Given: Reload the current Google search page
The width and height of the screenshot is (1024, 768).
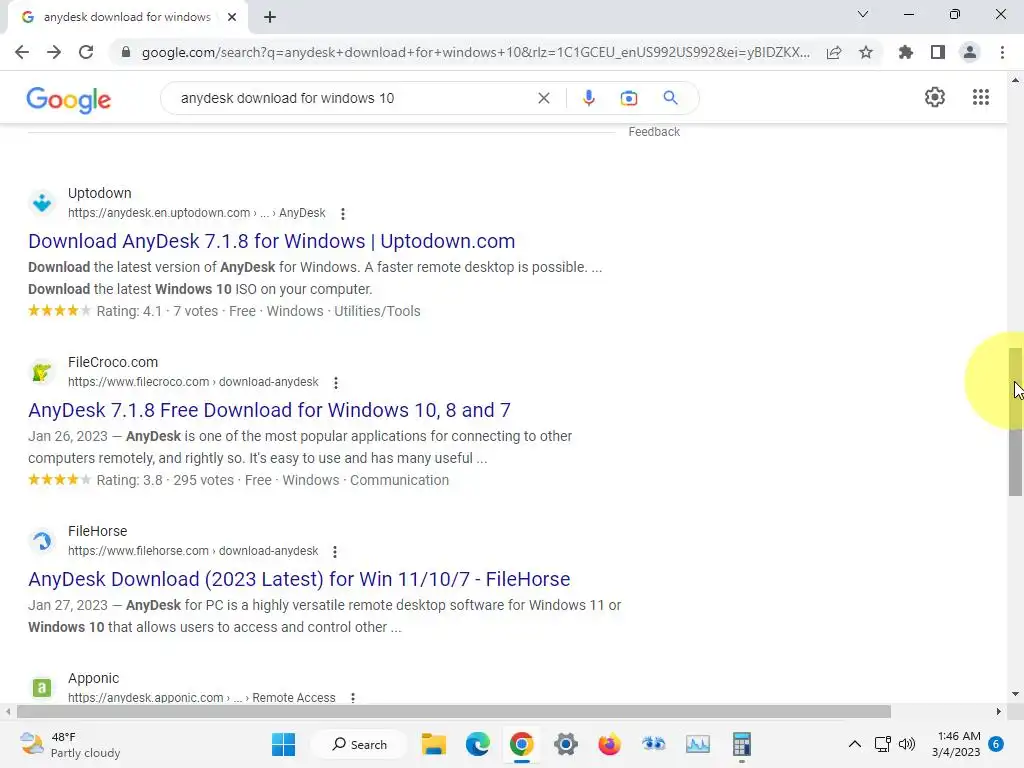Looking at the screenshot, I should (86, 52).
